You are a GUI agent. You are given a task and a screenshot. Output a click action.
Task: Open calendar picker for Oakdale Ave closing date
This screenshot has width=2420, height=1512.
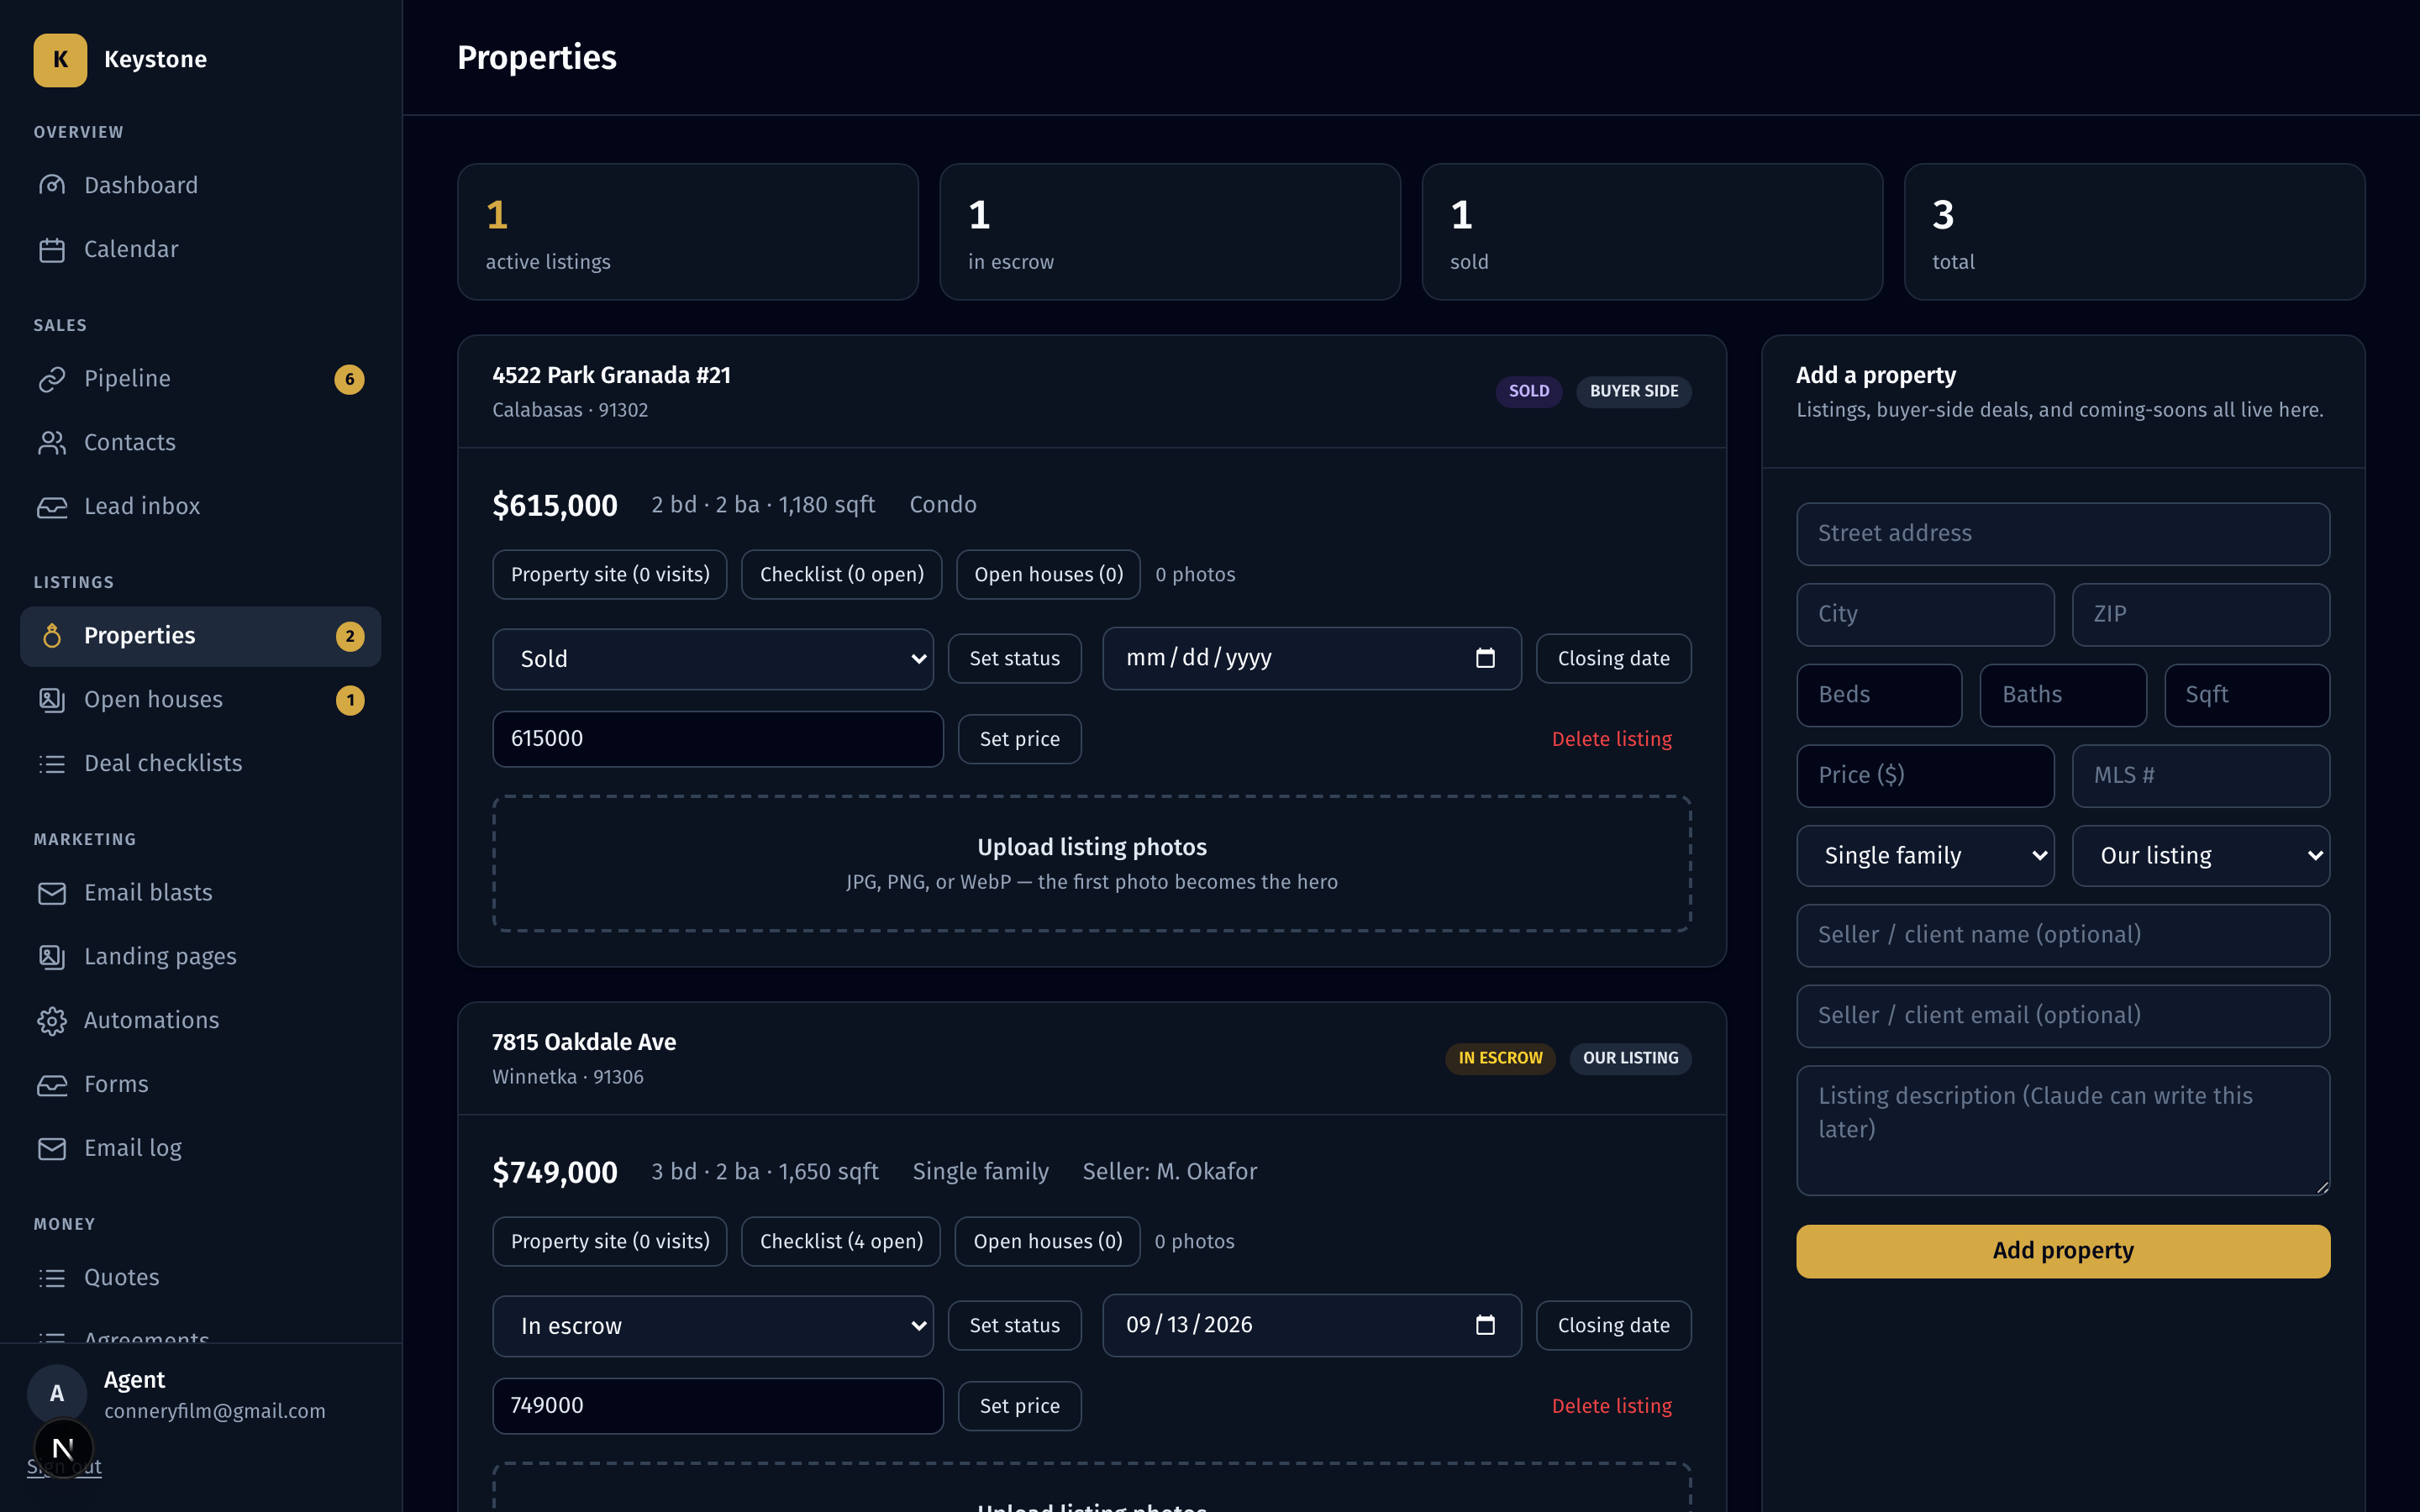pos(1485,1325)
